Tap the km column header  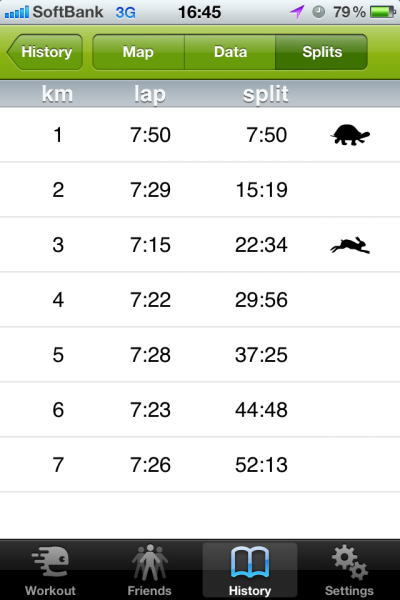point(57,94)
